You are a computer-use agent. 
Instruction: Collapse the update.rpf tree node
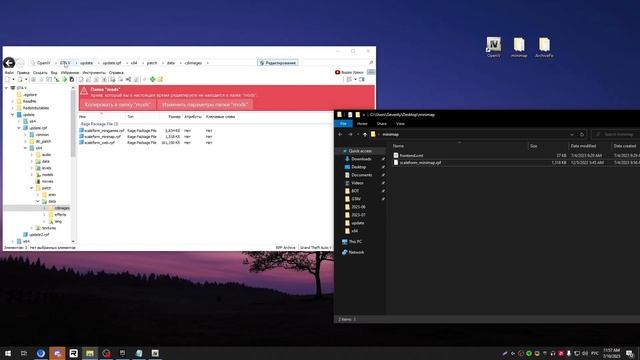(x=19, y=128)
